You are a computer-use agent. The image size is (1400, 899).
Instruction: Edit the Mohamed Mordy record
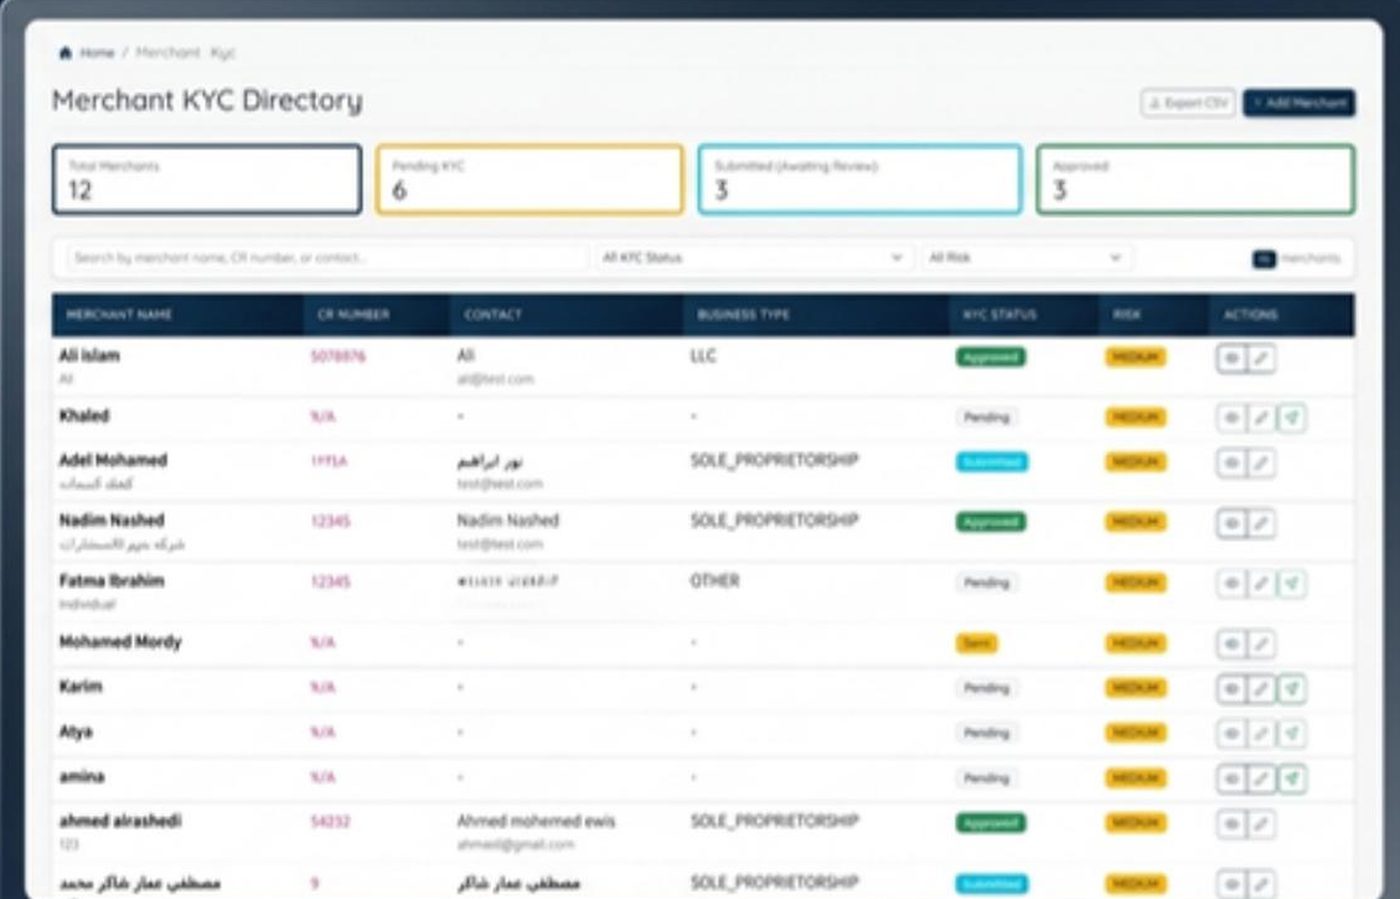click(x=1261, y=644)
